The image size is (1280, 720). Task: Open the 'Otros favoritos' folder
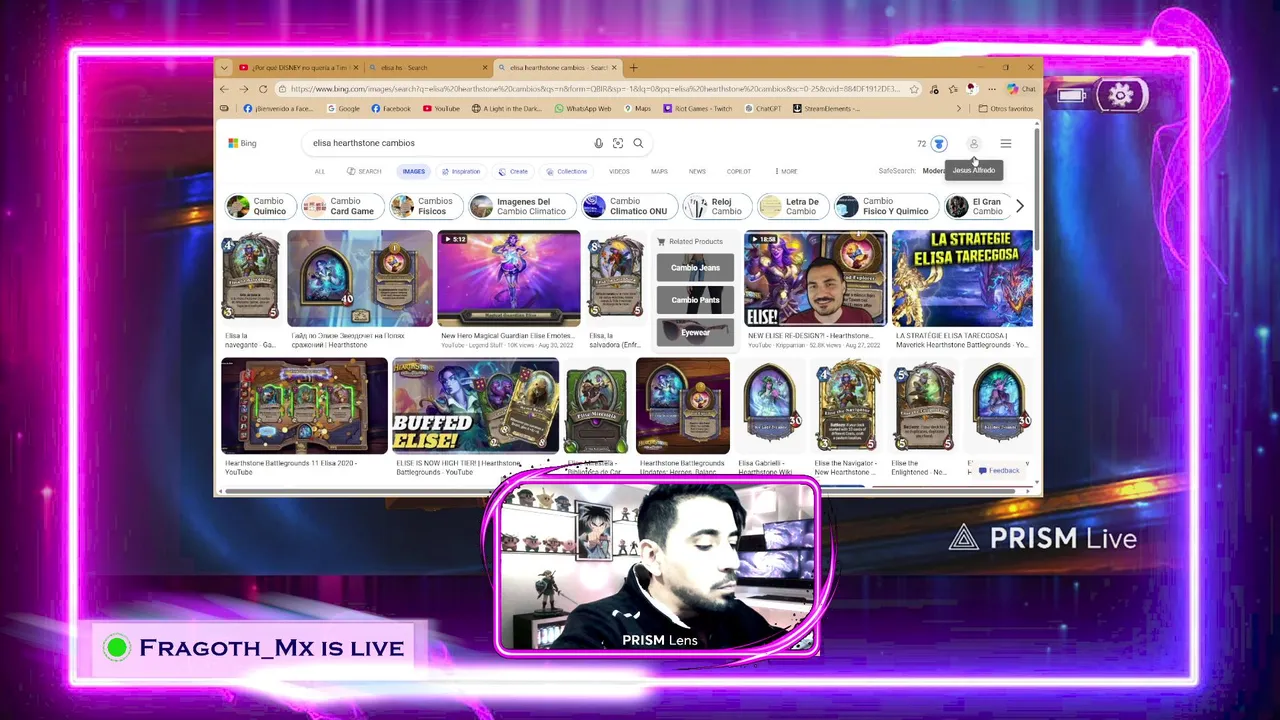(x=1006, y=109)
